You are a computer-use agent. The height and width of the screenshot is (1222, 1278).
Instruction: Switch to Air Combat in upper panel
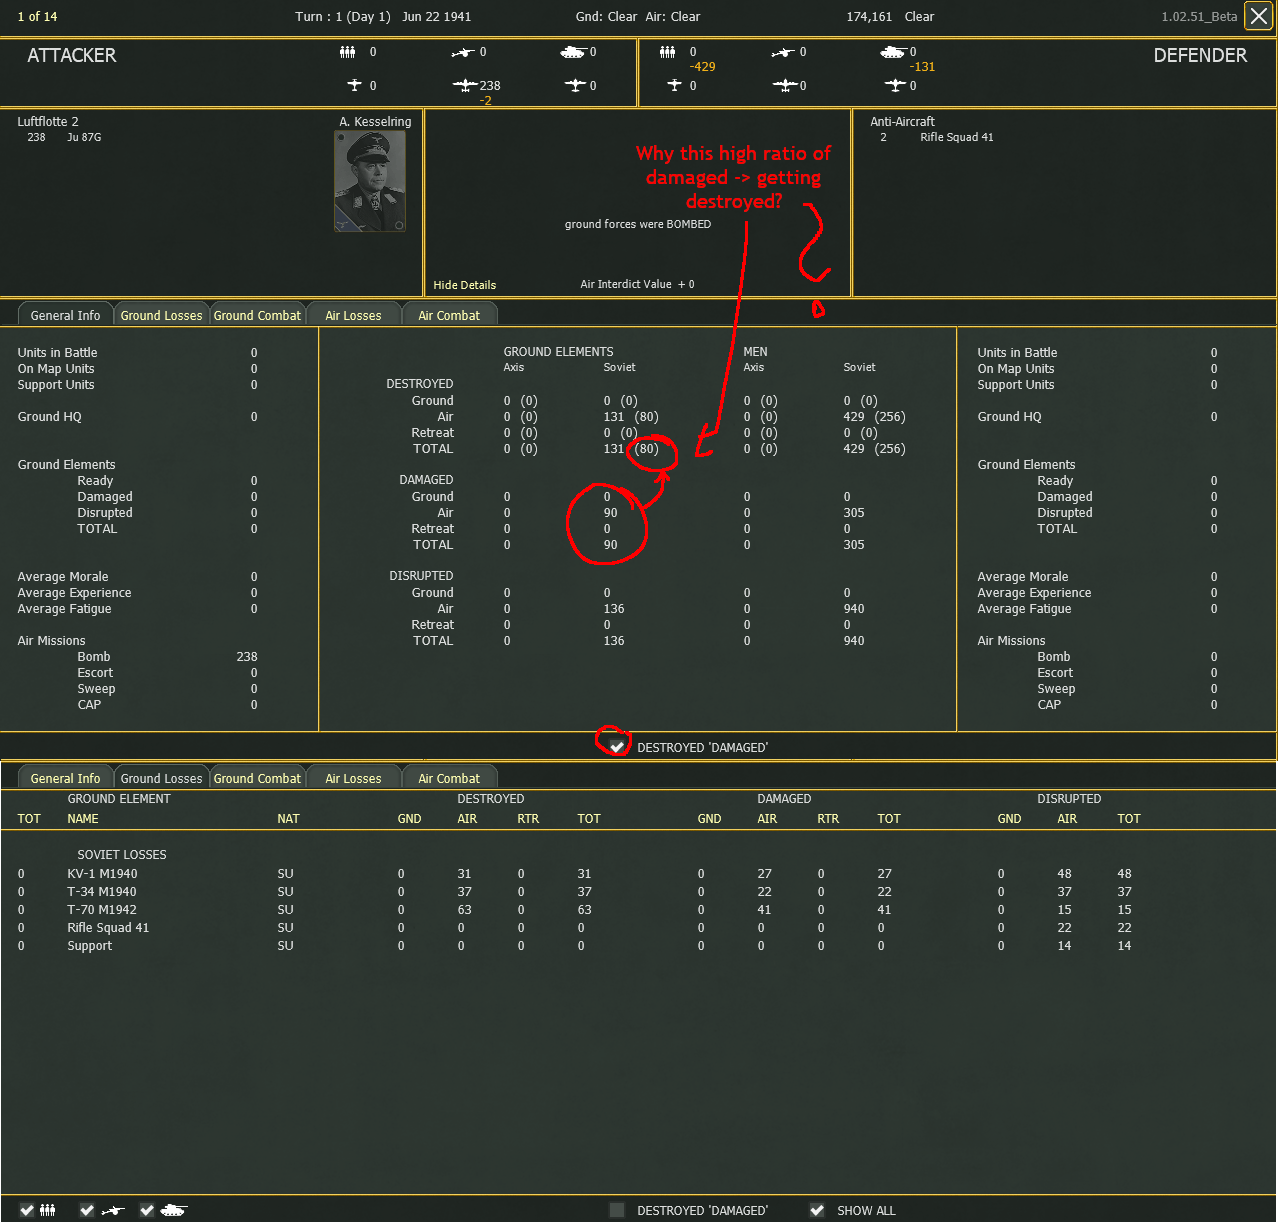(449, 315)
